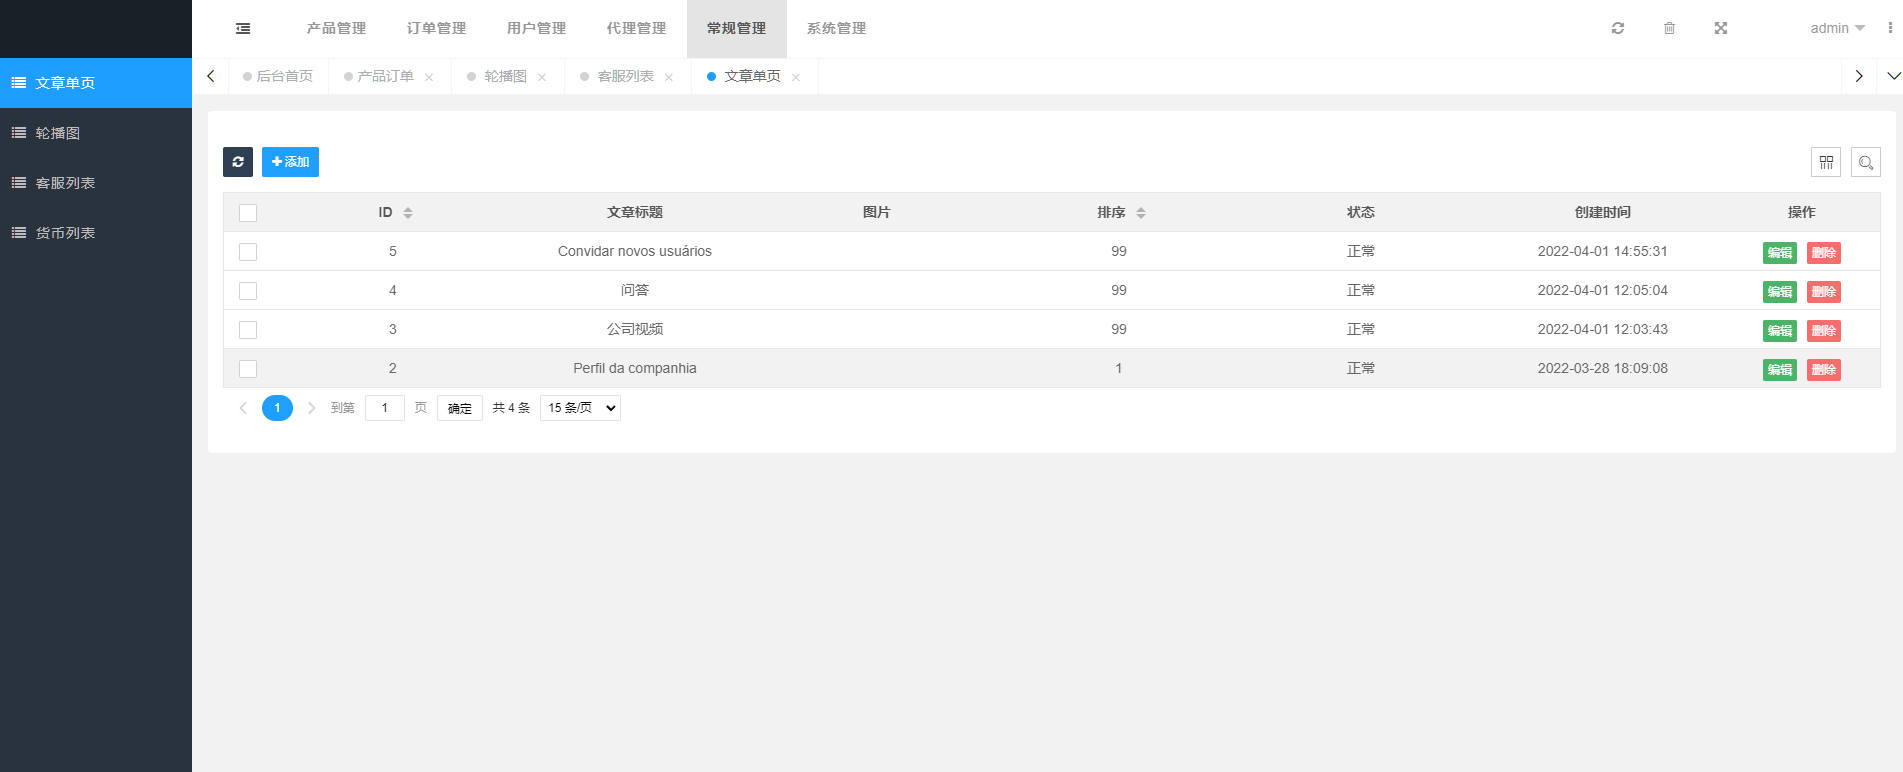This screenshot has height=772, width=1903.
Task: Open the table search magnifier icon
Action: click(x=1866, y=162)
